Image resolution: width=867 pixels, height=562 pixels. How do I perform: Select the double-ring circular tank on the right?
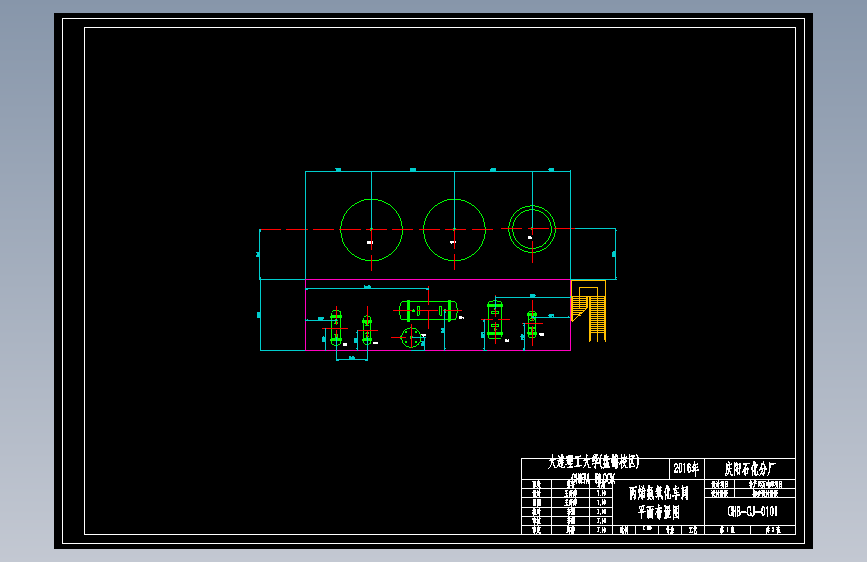[532, 229]
